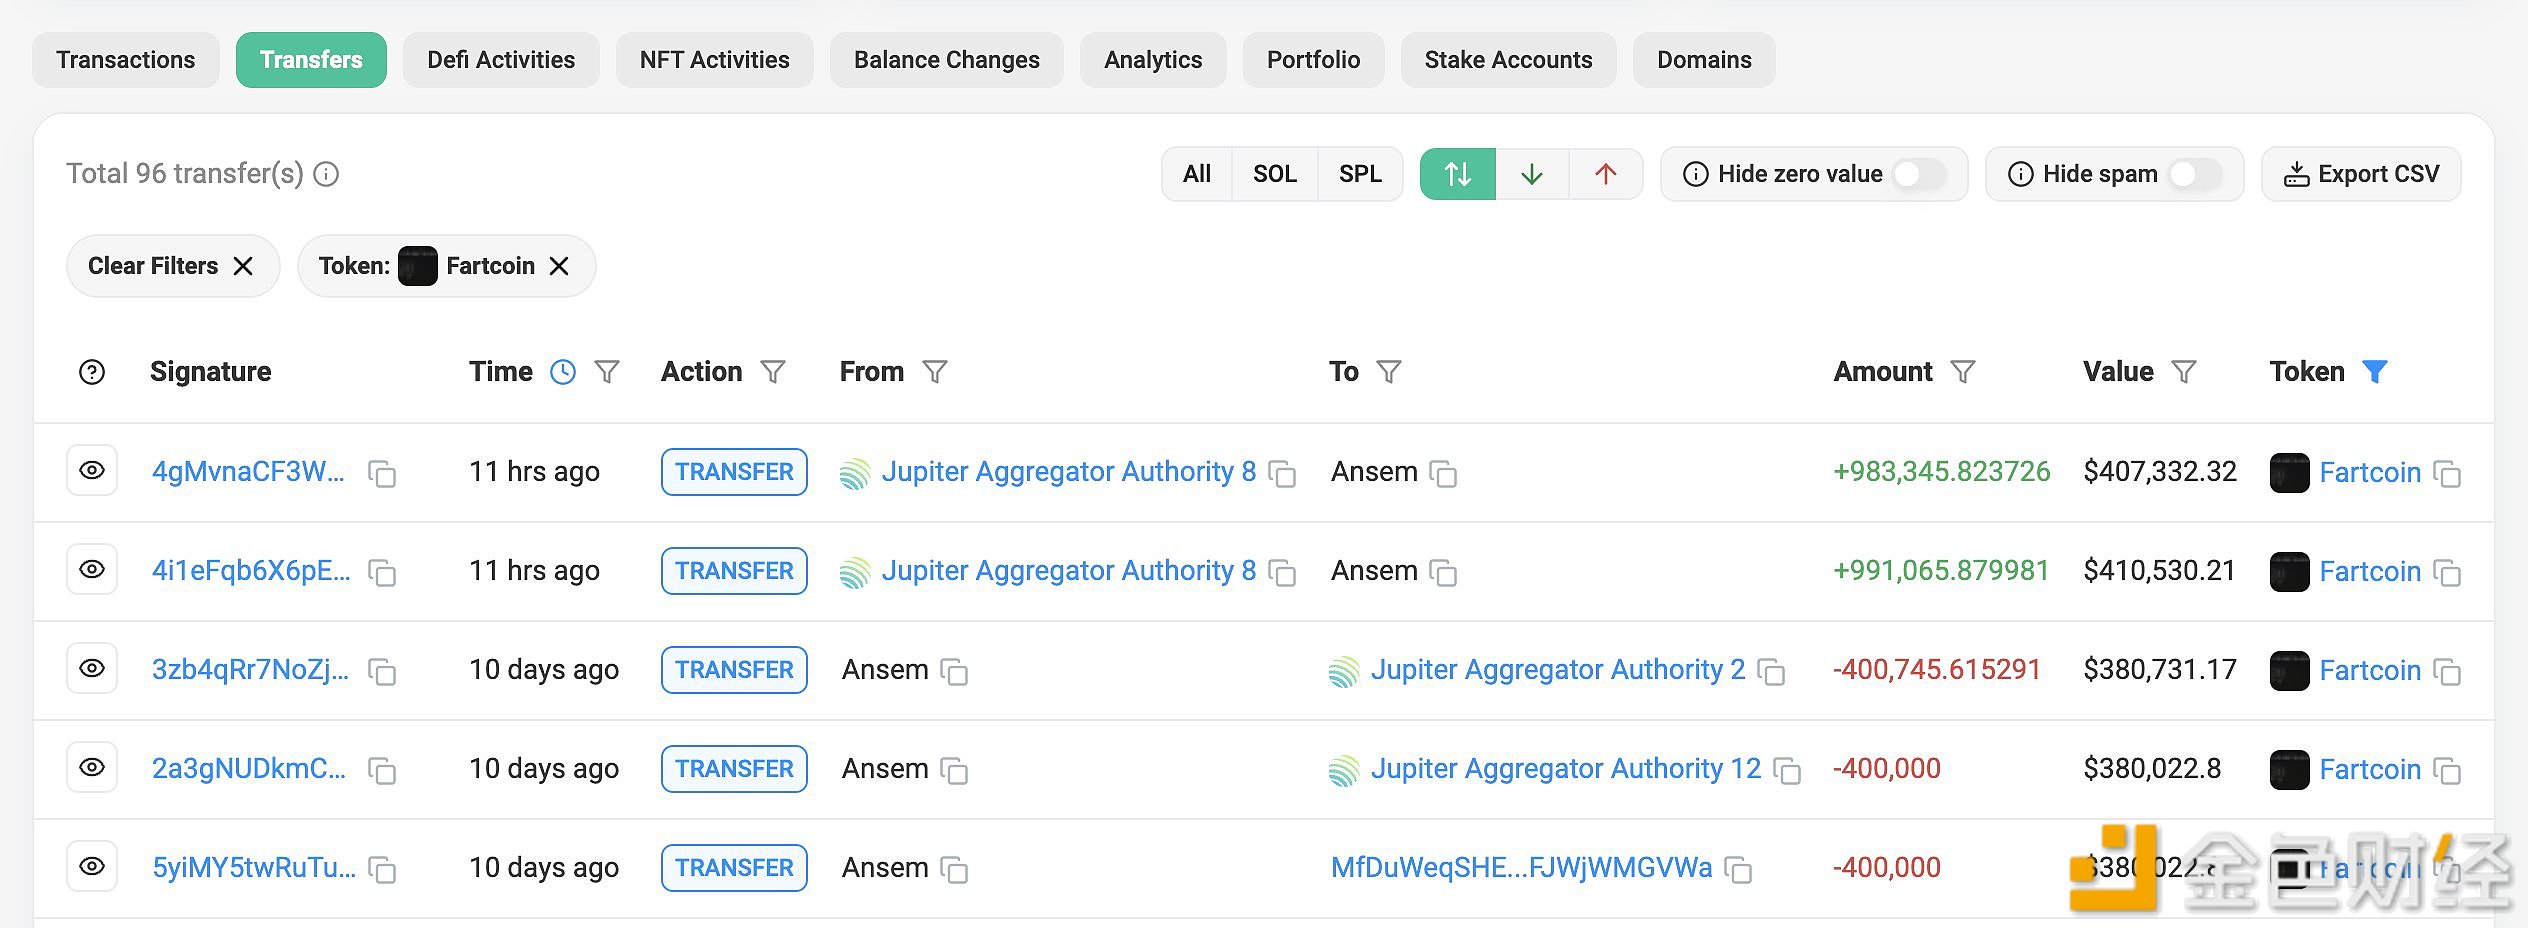Toggle the Hide spam switch
This screenshot has height=928, width=2528.
[2194, 174]
